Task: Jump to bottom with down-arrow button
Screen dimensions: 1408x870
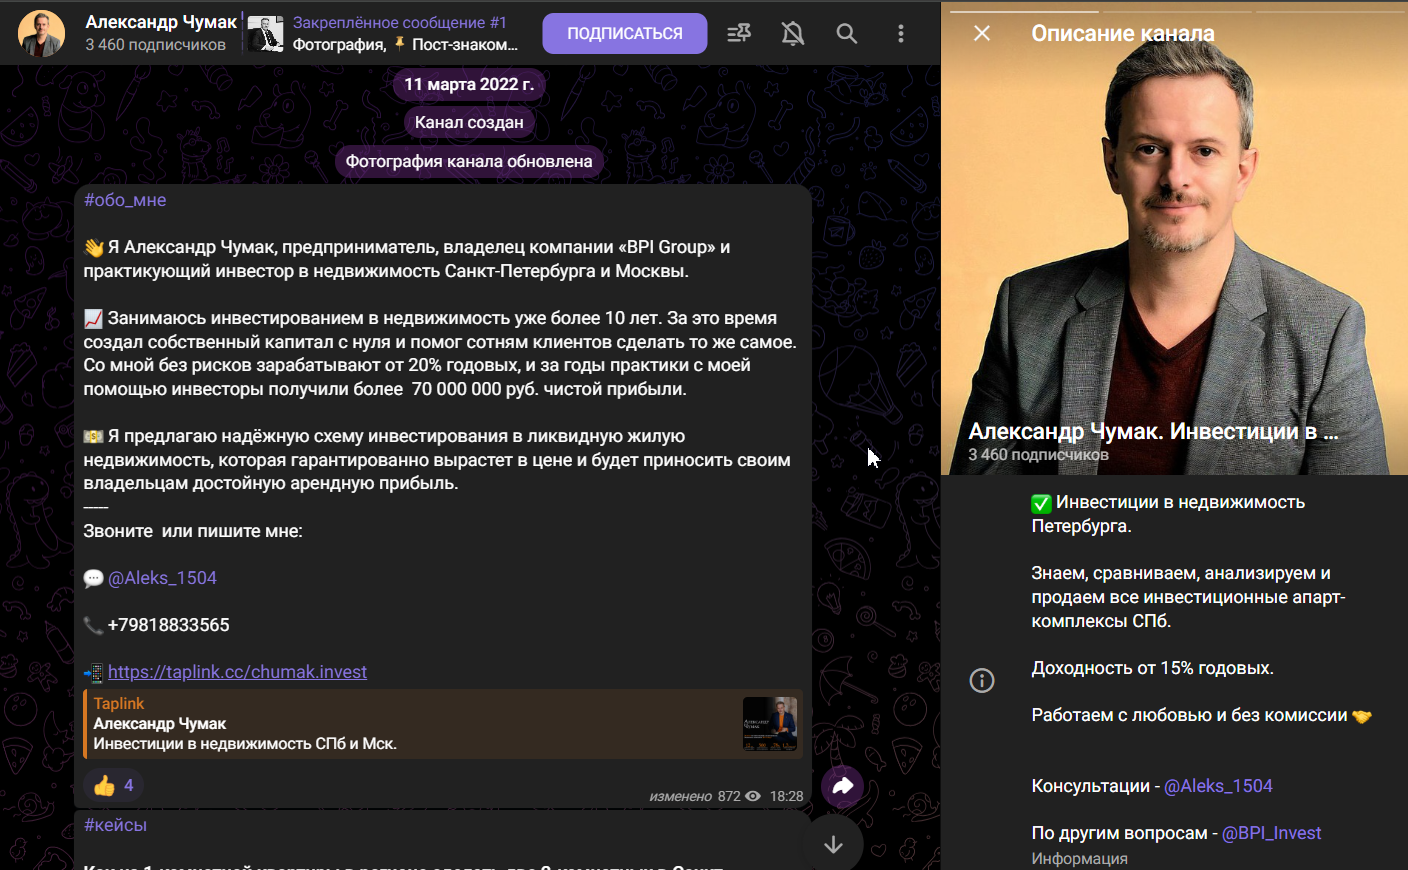Action: (x=833, y=844)
